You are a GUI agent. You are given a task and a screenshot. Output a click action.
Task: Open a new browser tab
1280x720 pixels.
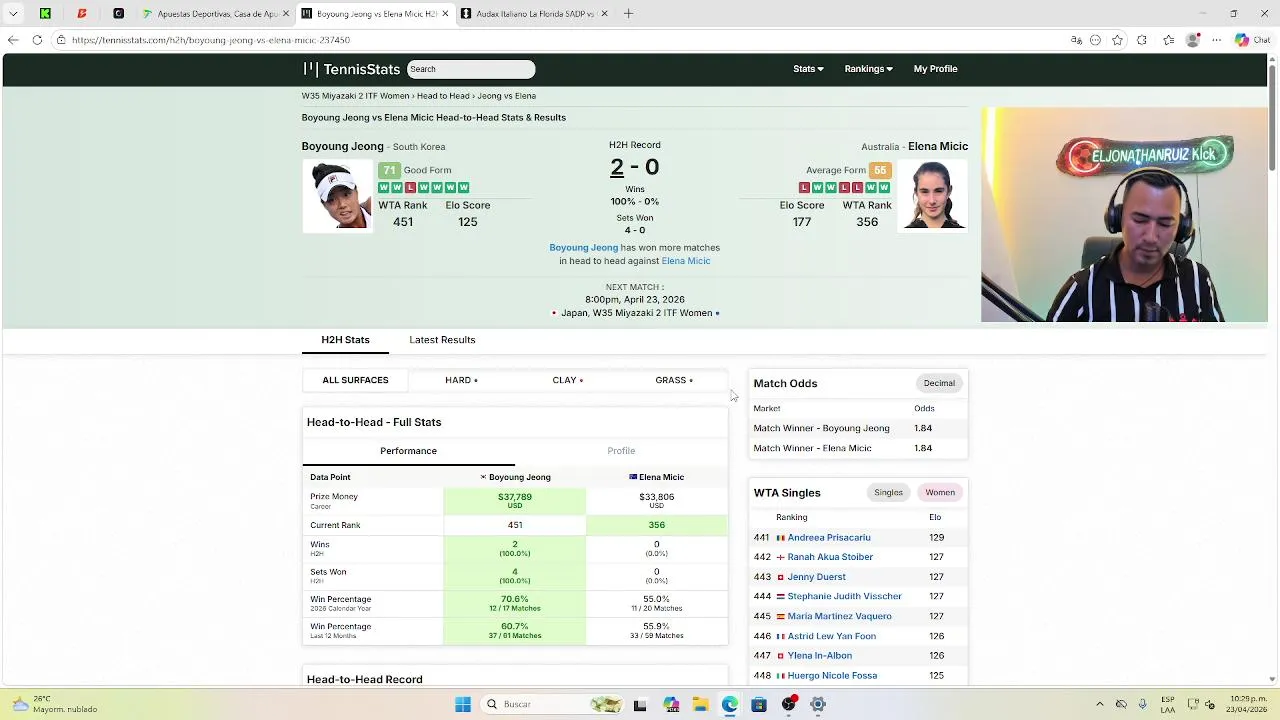point(628,14)
